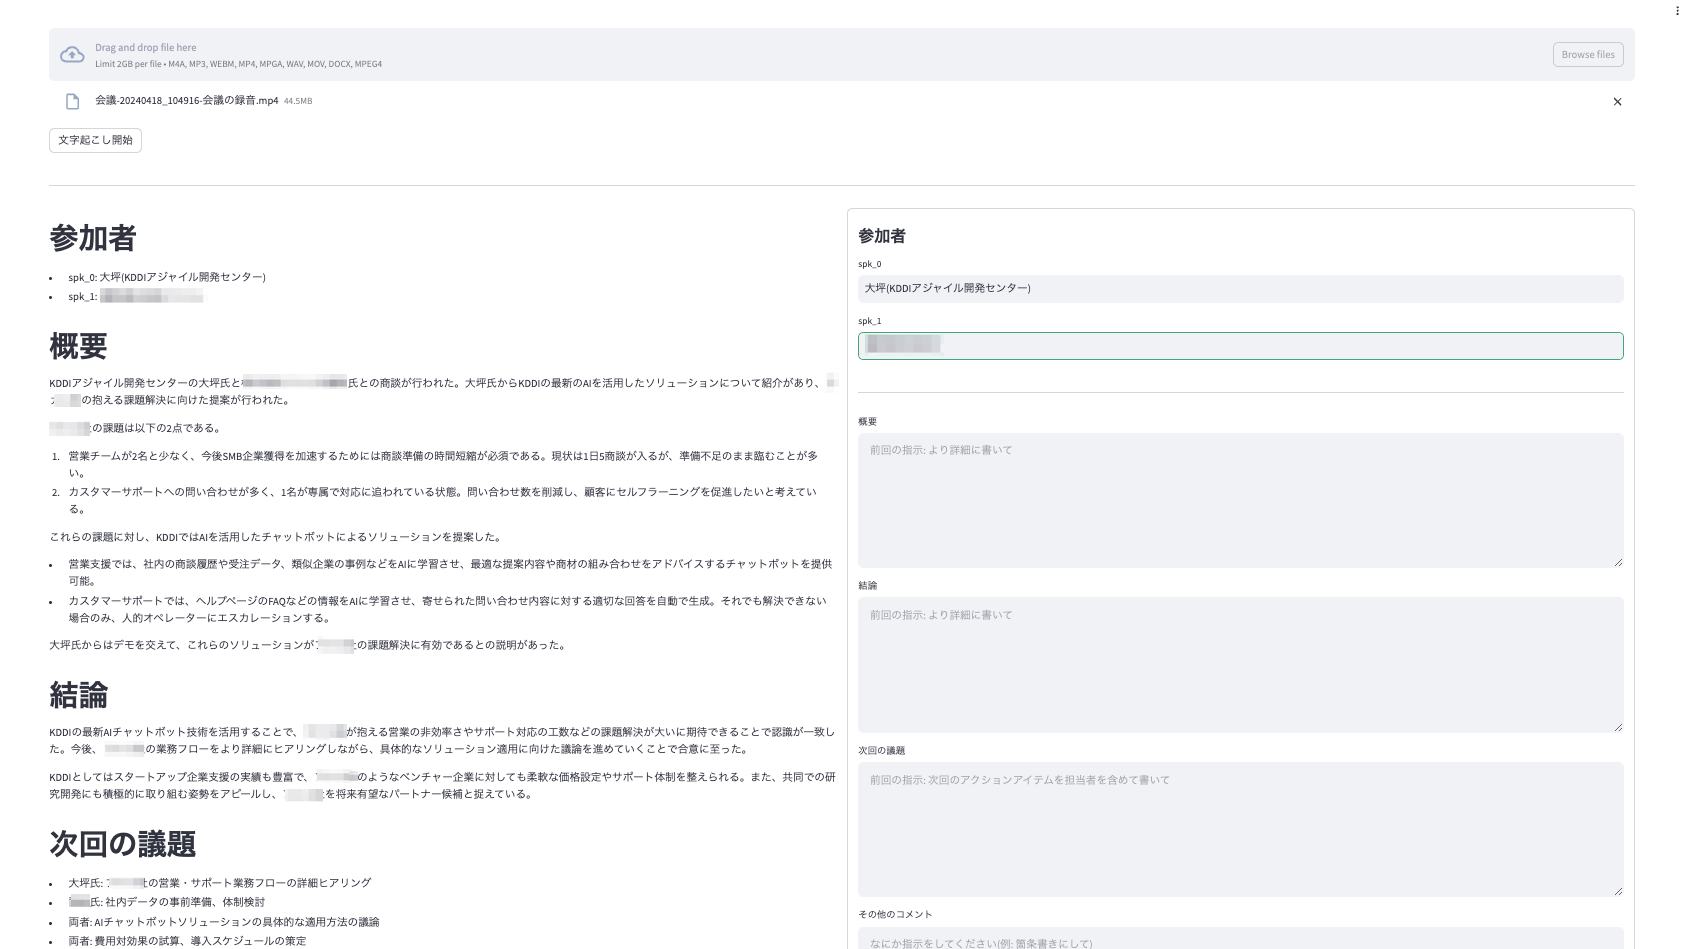
Task: Click the agenda item 両者: 費用対効果の試算
Action: point(187,941)
